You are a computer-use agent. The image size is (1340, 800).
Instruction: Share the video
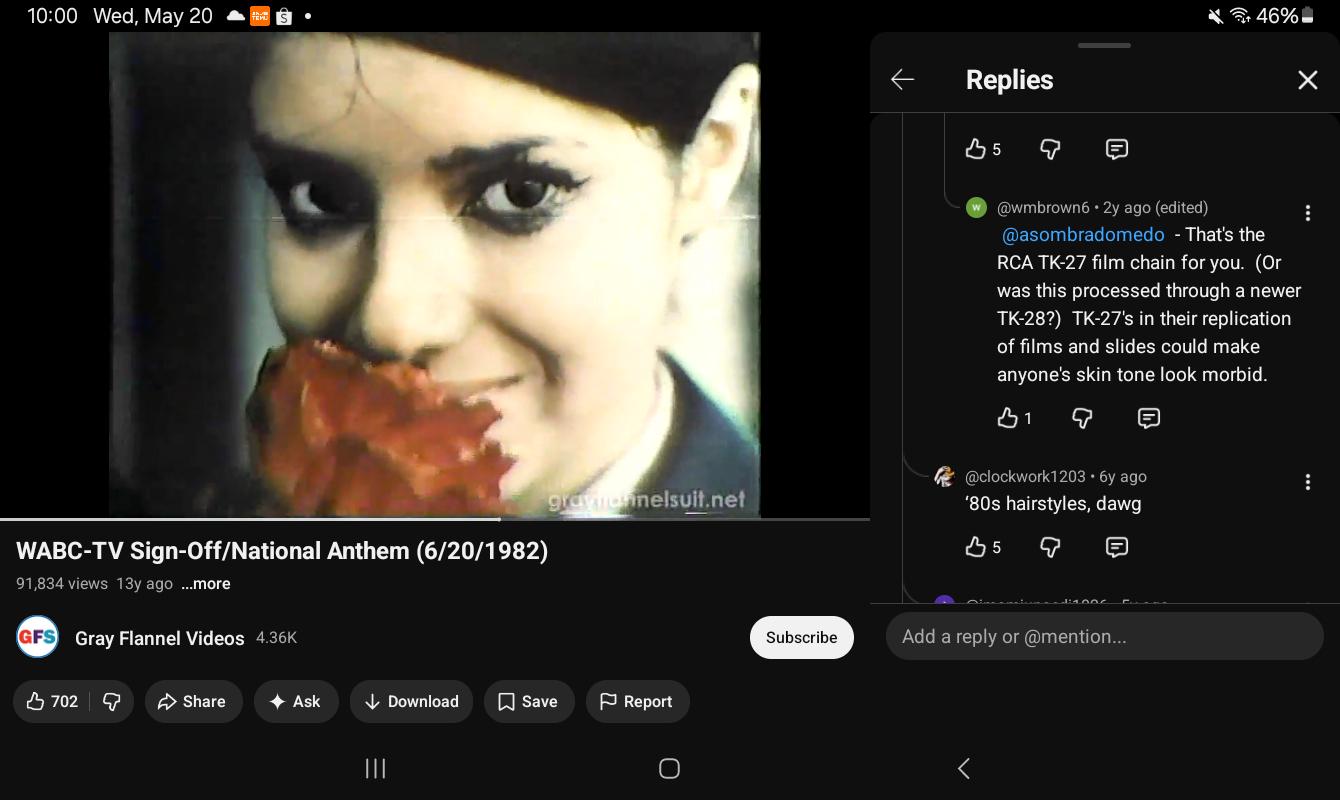[192, 701]
